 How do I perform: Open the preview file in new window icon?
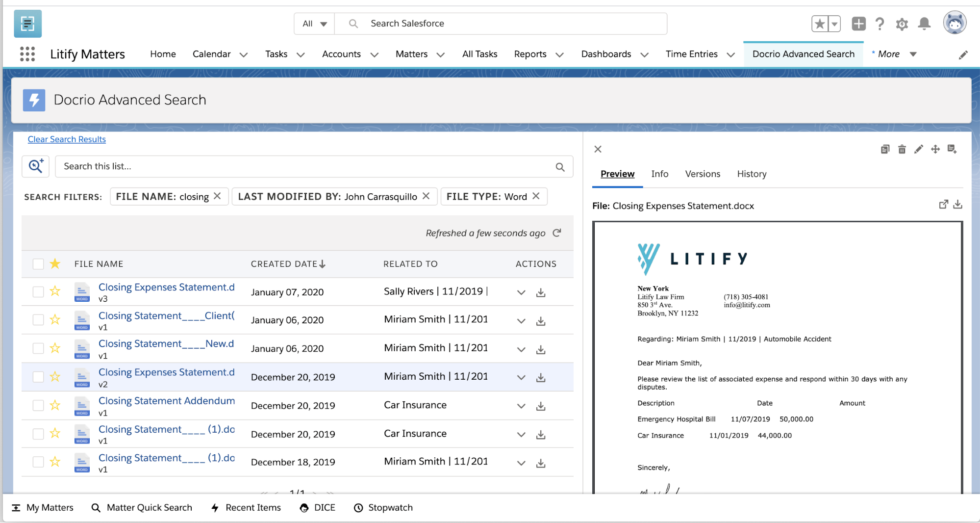point(943,204)
